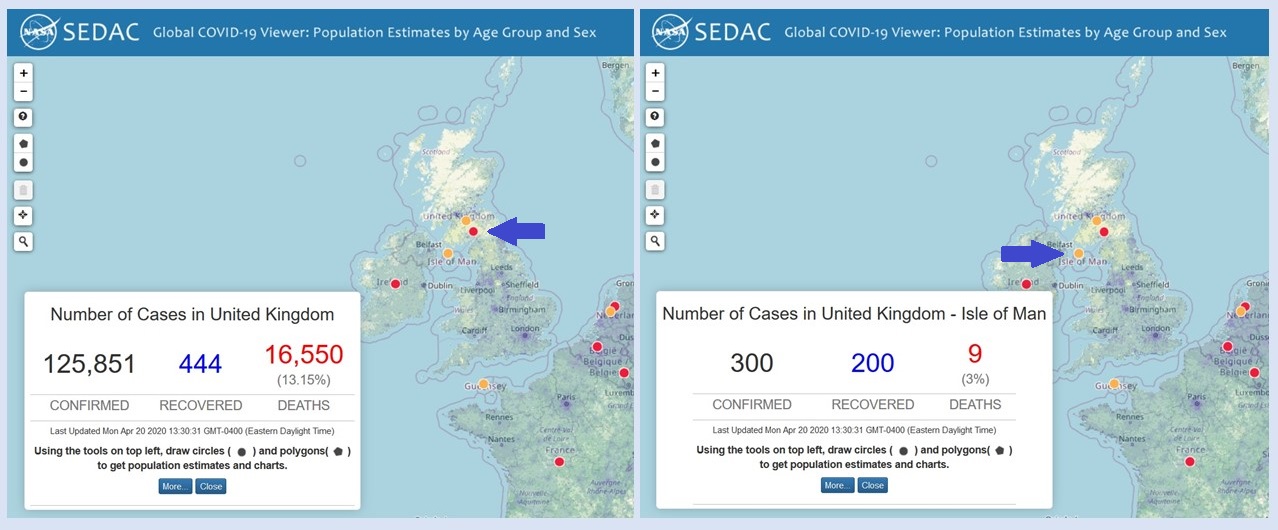Click the NASA logo in left viewer header
Viewport: 1278px width, 530px height.
point(37,32)
